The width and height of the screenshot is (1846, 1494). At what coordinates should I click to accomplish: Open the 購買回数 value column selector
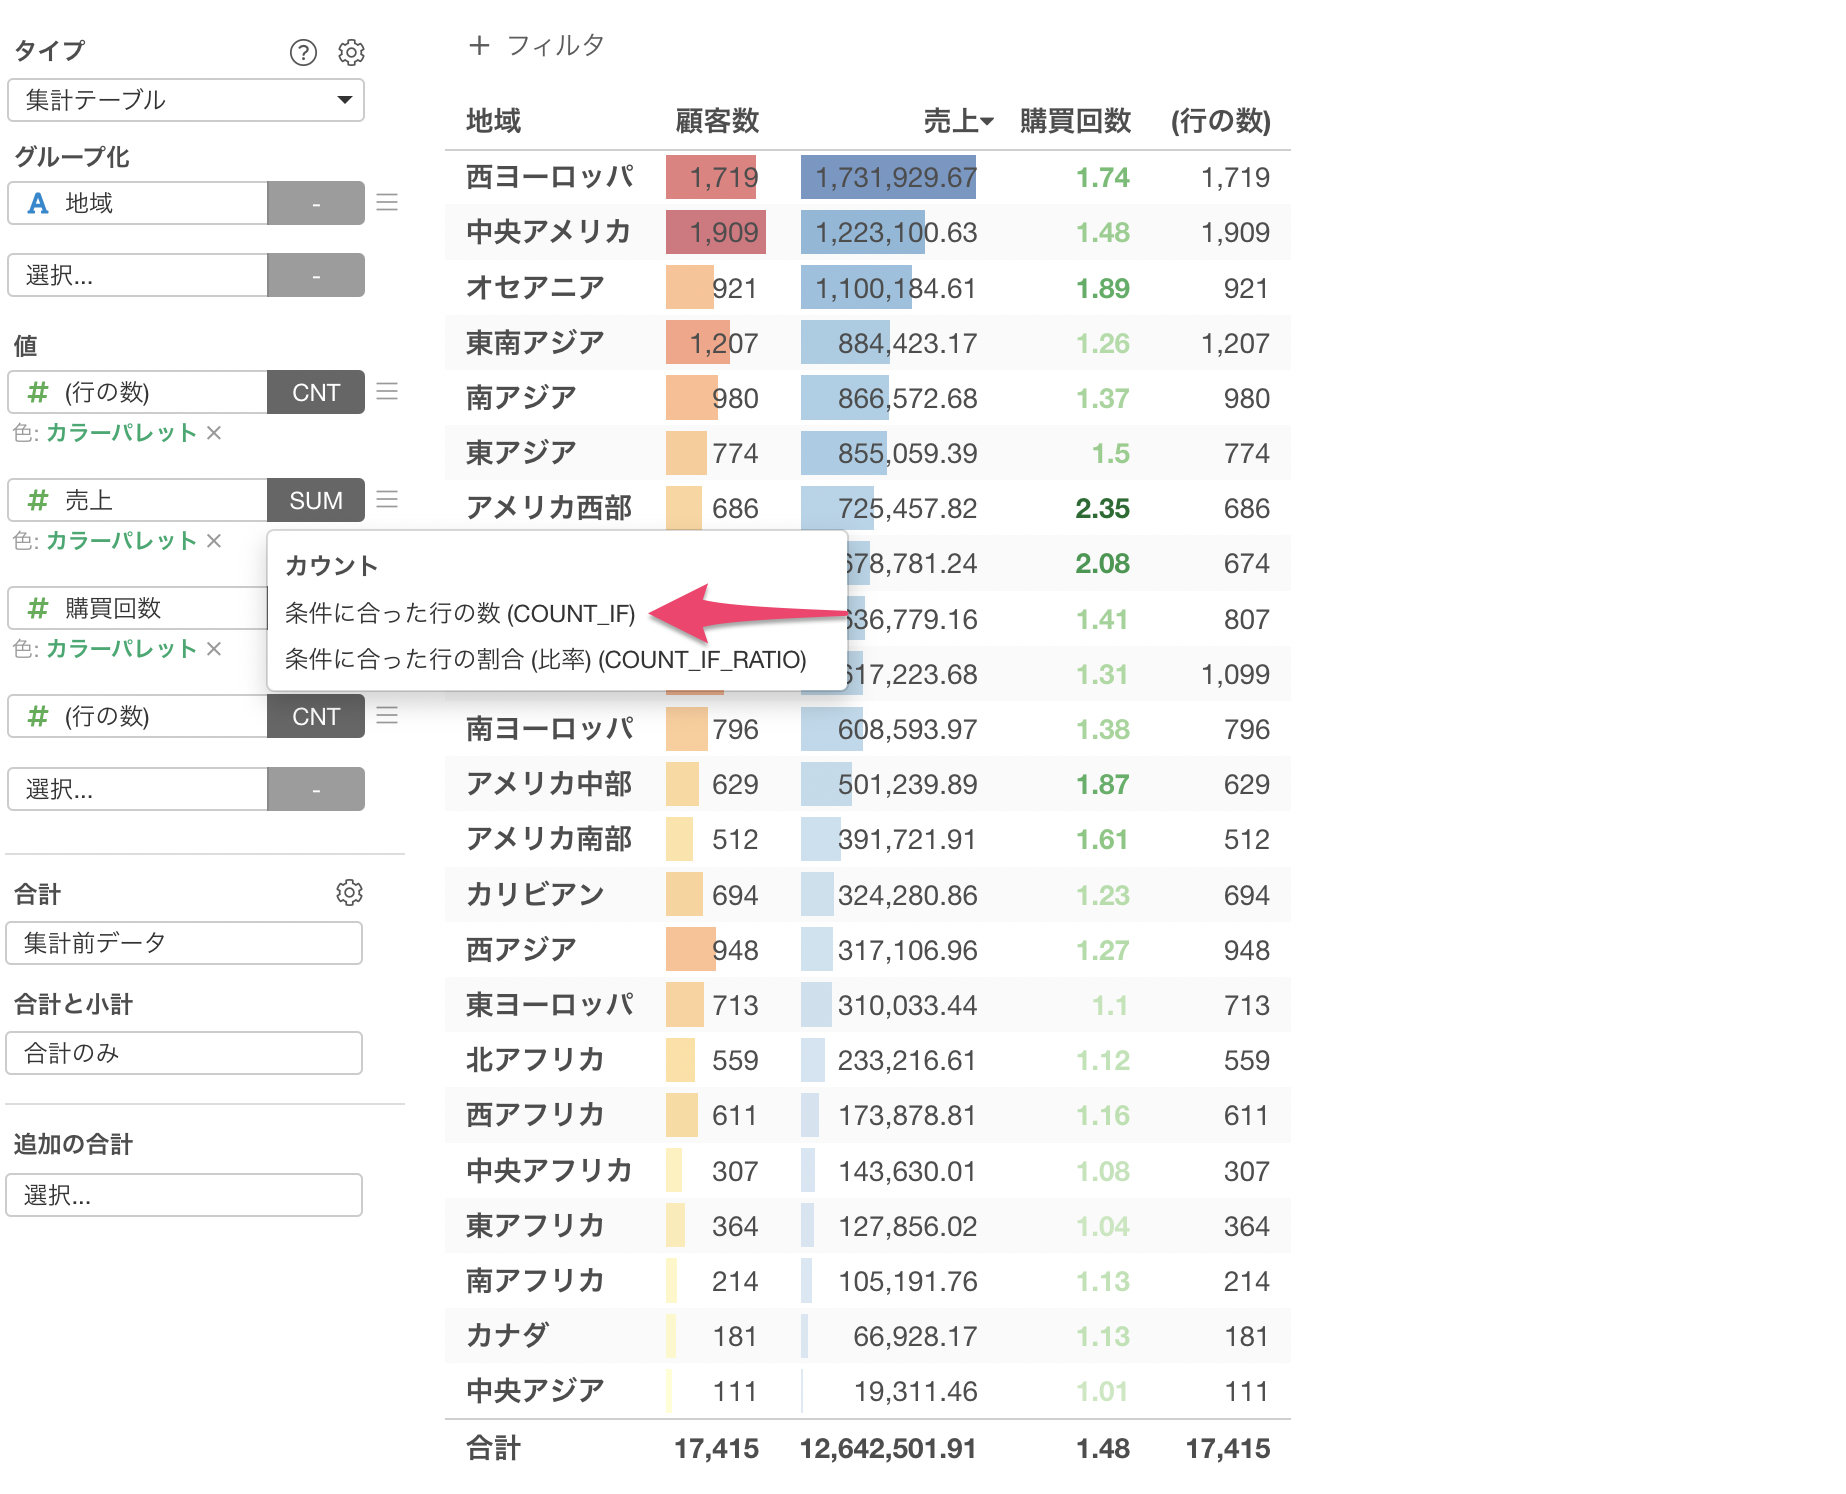pyautogui.click(x=138, y=608)
